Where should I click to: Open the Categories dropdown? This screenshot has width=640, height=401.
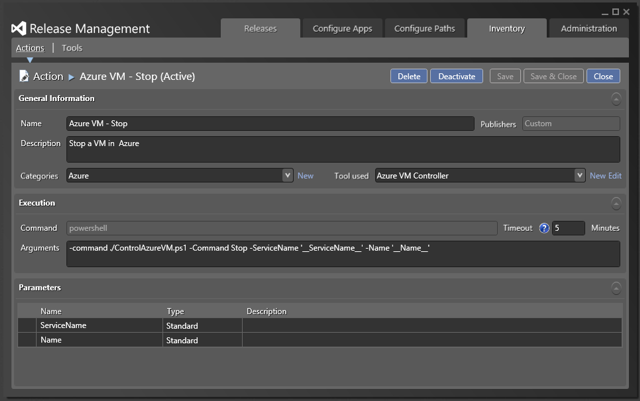[287, 176]
